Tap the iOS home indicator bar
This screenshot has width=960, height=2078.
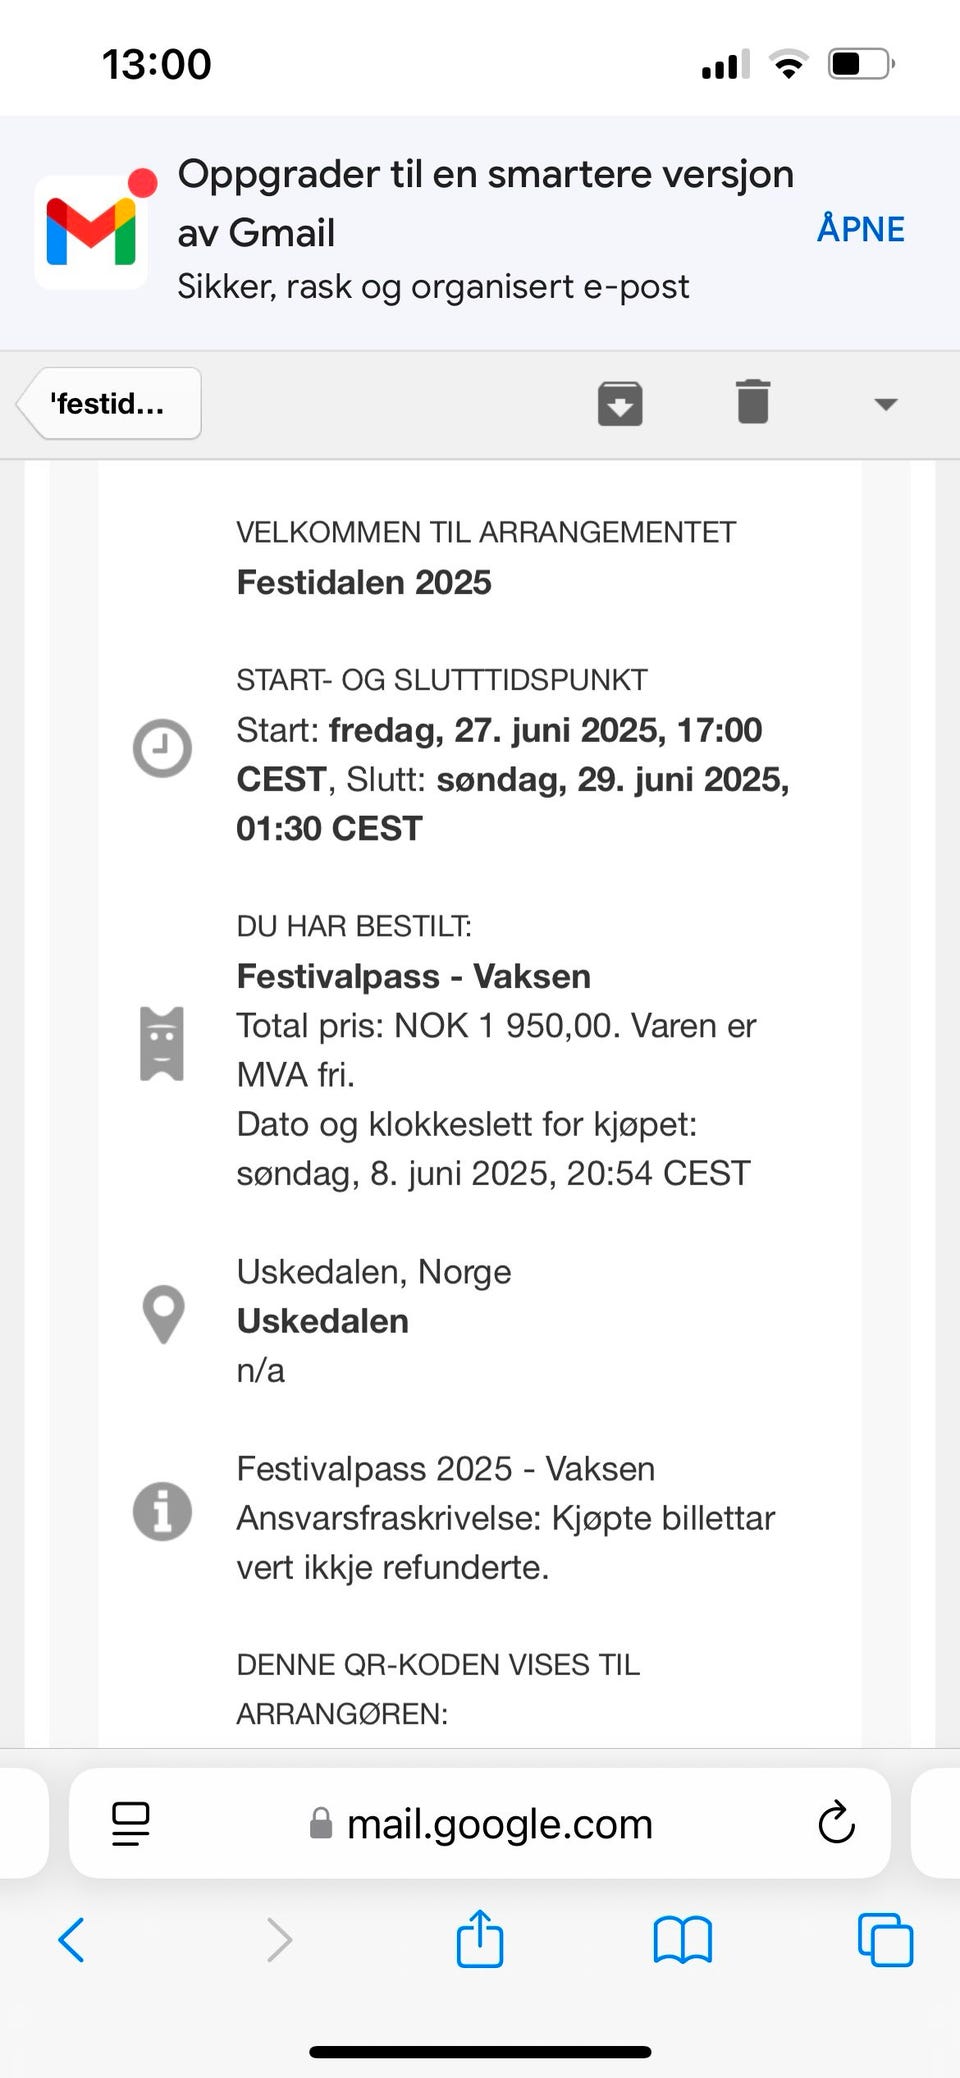pos(480,2052)
